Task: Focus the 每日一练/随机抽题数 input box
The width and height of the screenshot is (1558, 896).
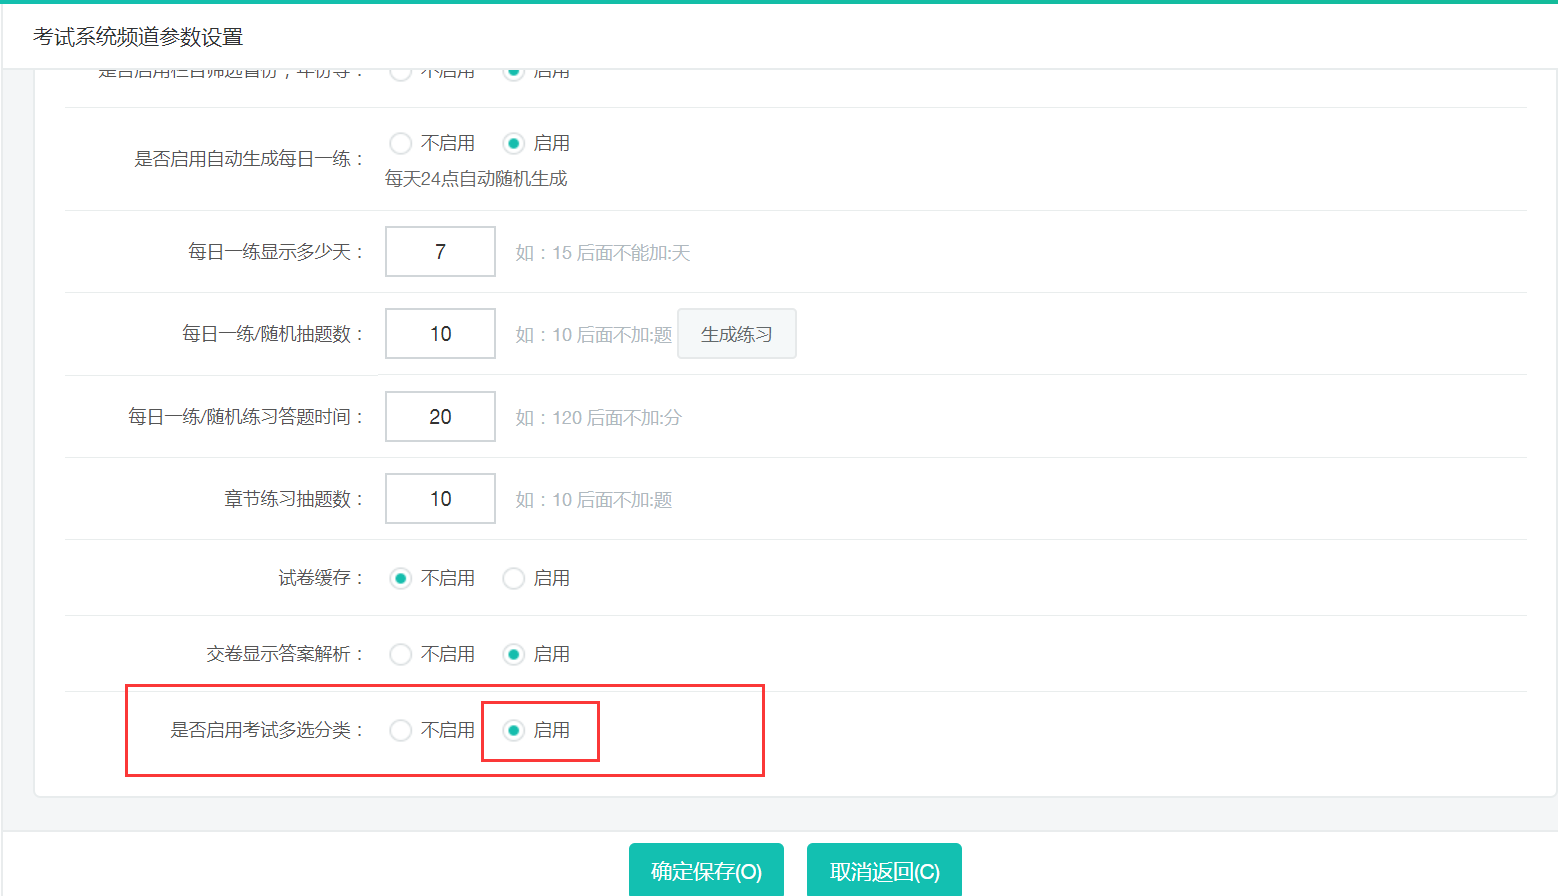Action: [x=440, y=334]
